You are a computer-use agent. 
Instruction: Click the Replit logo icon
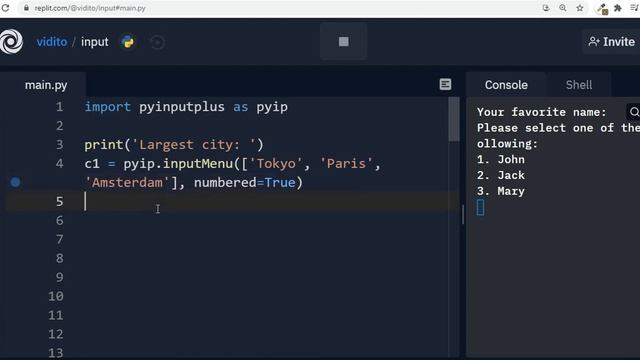[11, 42]
